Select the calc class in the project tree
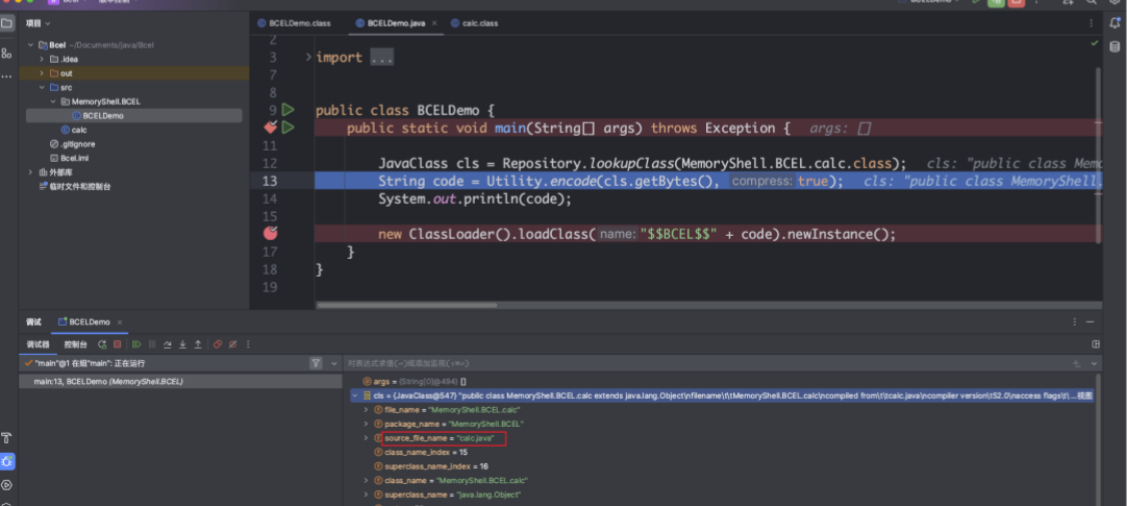 pyautogui.click(x=74, y=130)
